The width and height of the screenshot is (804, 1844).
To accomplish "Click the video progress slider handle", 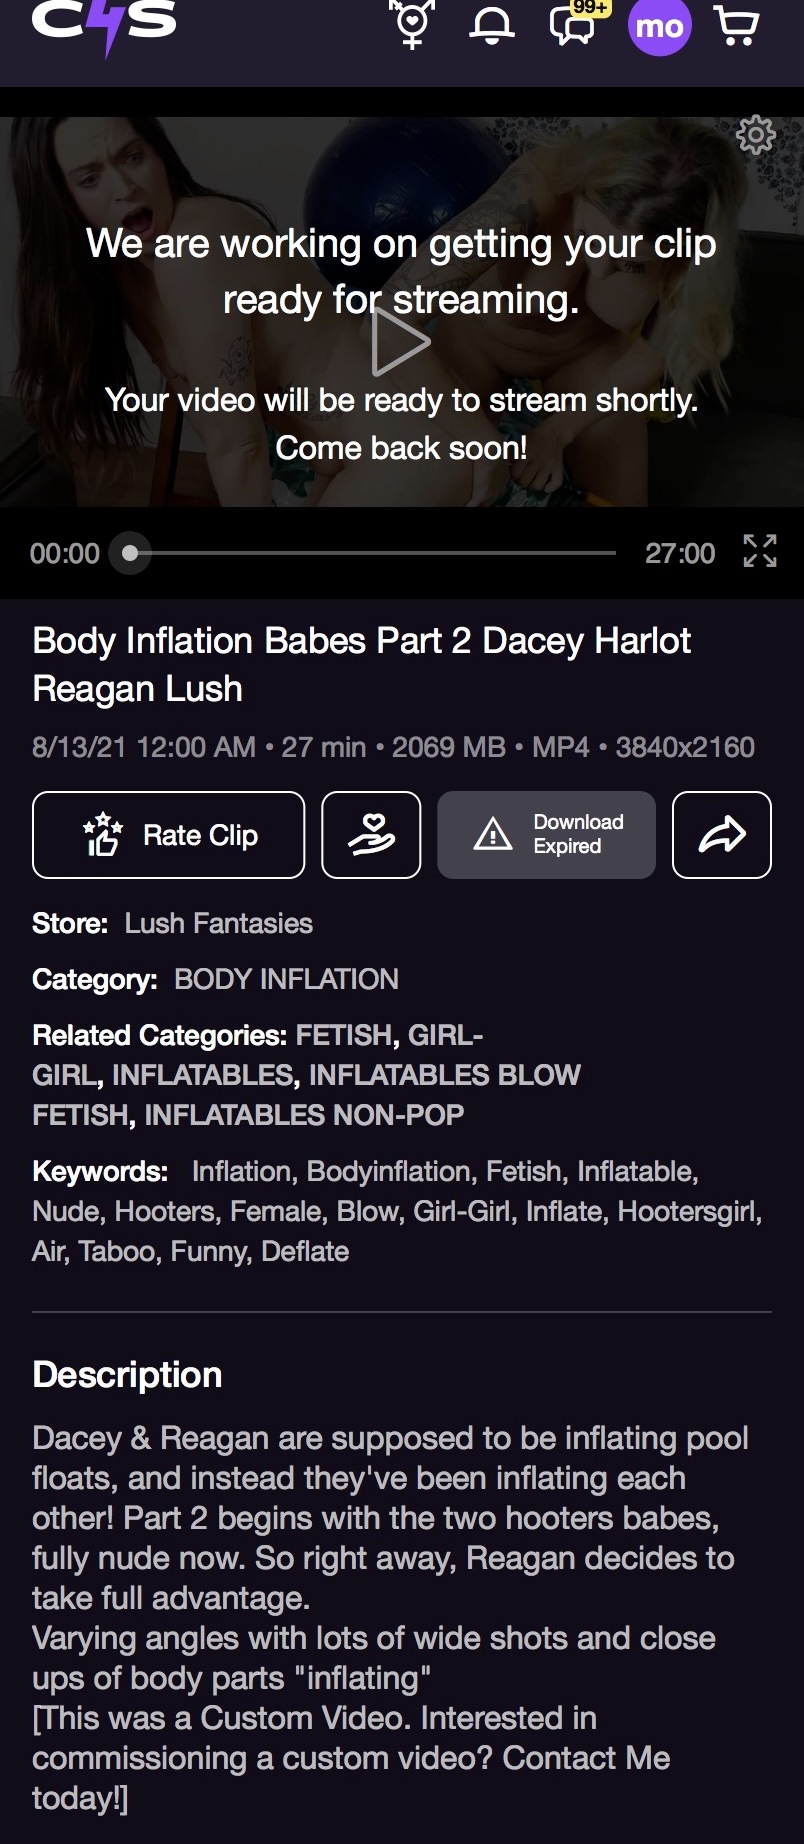I will tap(130, 553).
